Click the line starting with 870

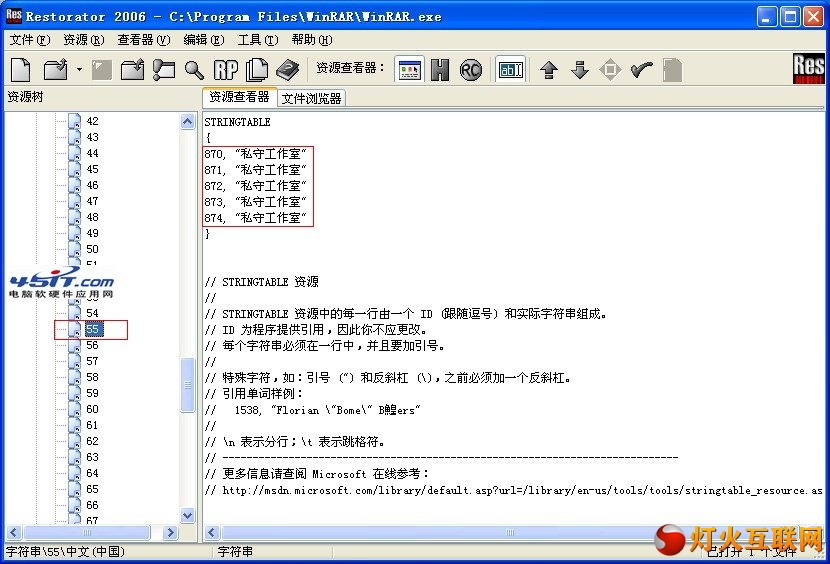(x=256, y=154)
